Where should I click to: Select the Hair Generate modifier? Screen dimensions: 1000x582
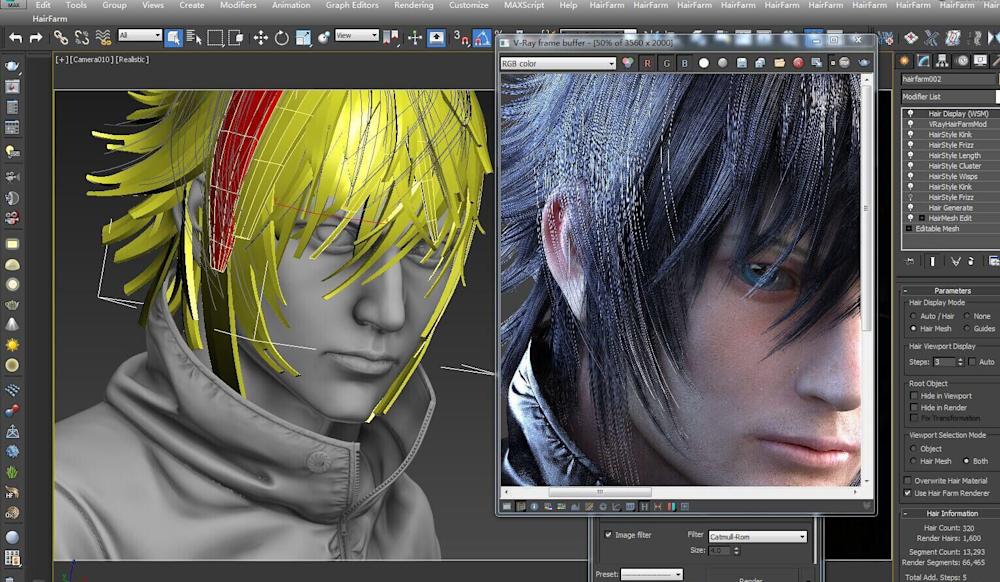pyautogui.click(x=950, y=208)
